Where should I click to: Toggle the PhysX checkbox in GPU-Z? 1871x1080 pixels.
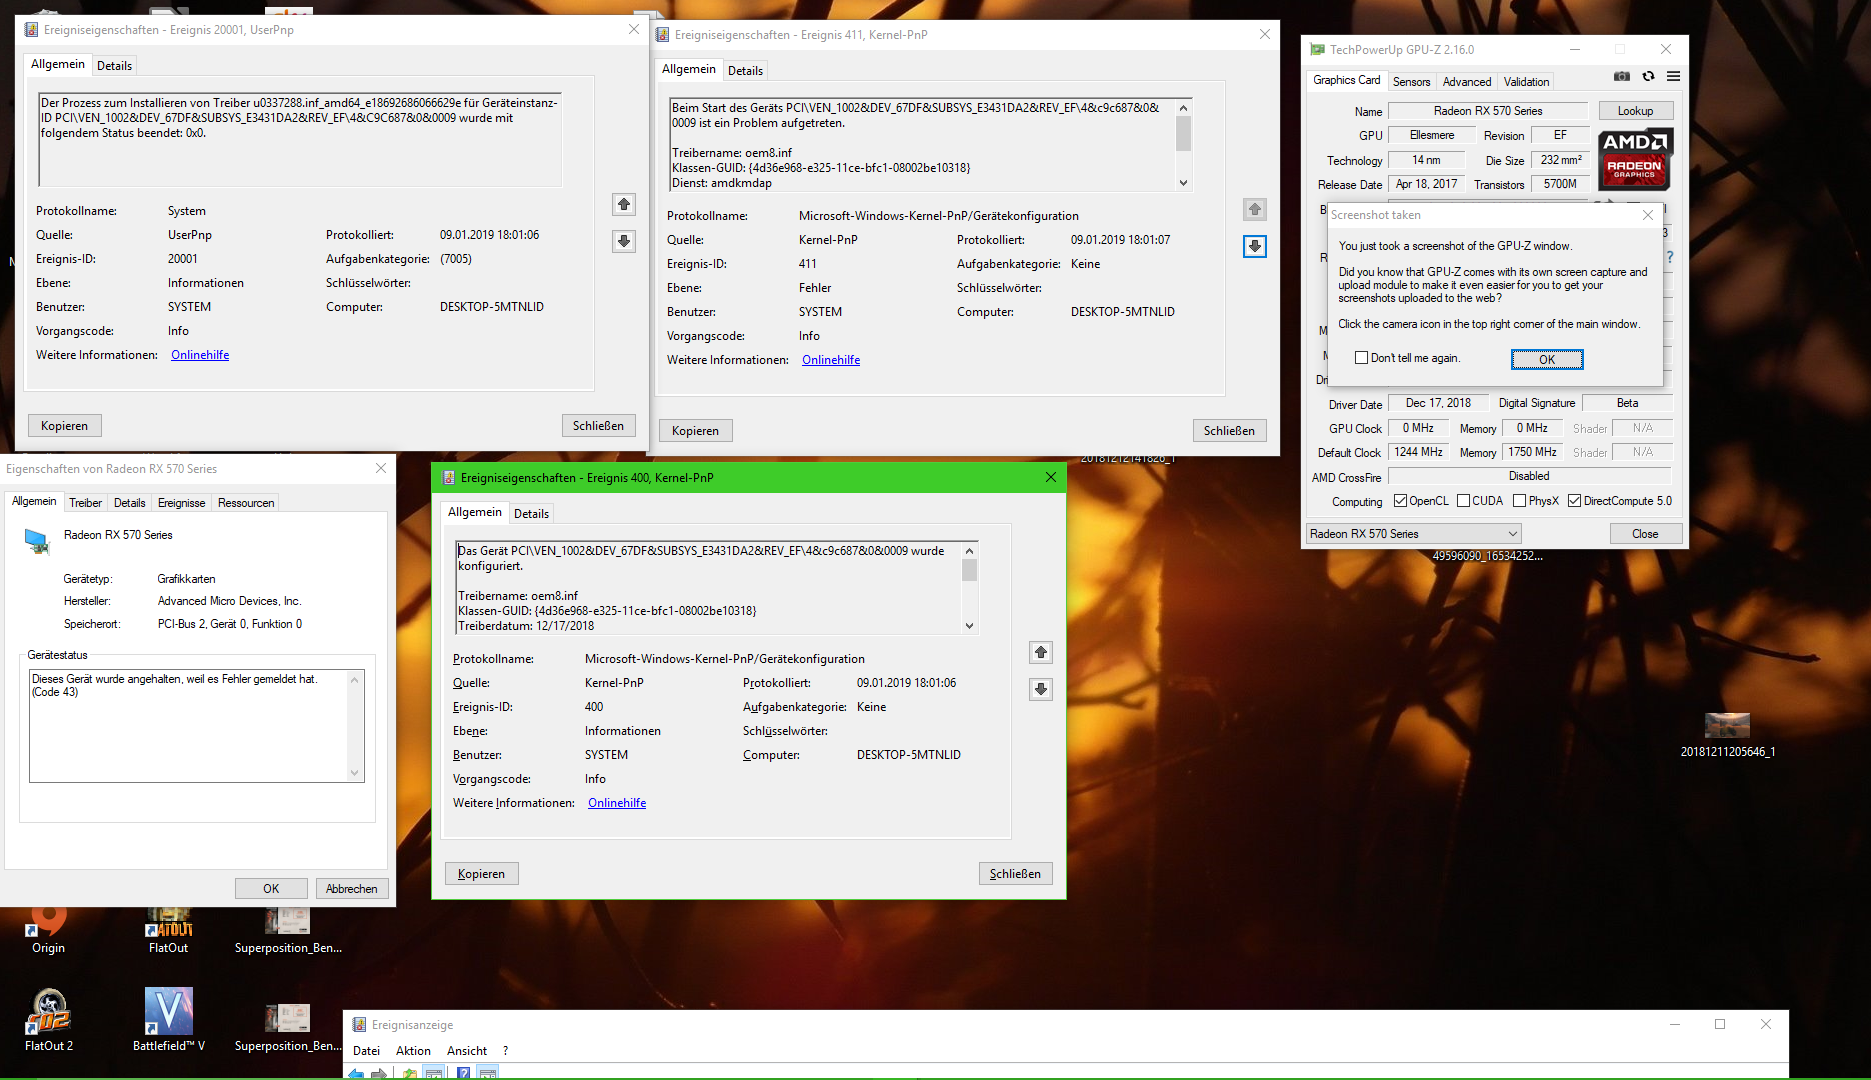pos(1519,501)
